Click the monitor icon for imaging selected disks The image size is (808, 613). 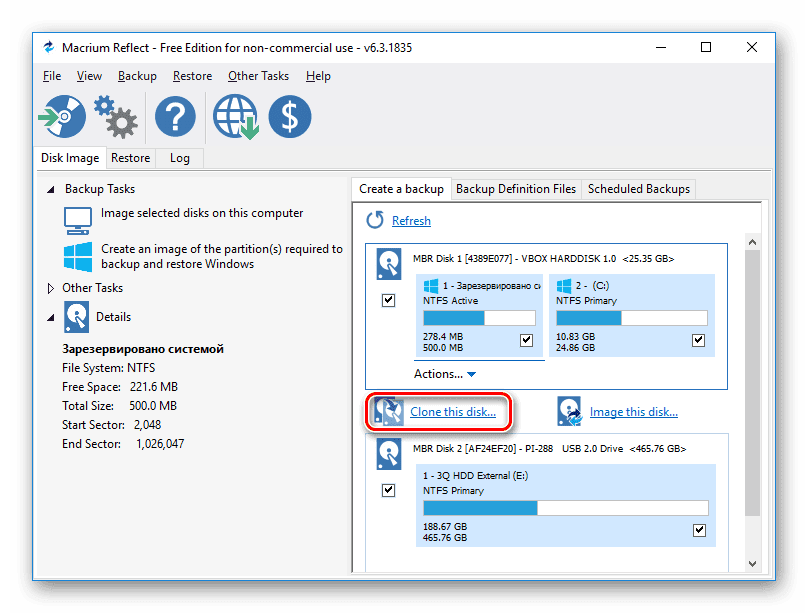(x=78, y=220)
